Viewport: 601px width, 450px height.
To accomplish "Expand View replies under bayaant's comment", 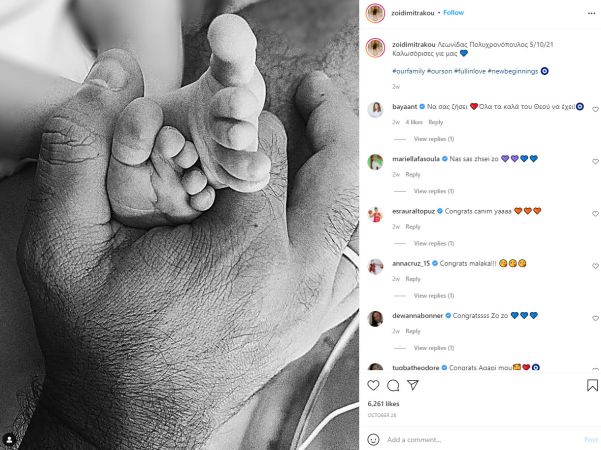I will click(434, 139).
